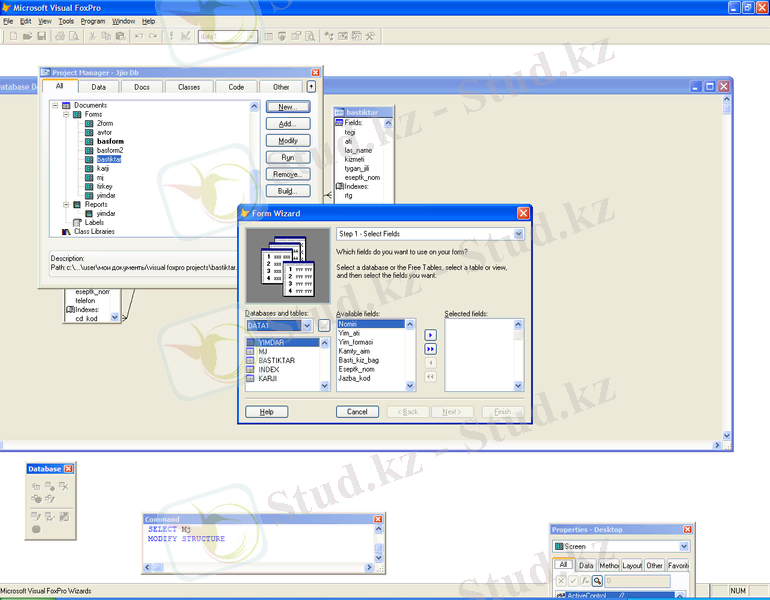
Task: Cancel the Form Wizard
Action: (x=357, y=412)
